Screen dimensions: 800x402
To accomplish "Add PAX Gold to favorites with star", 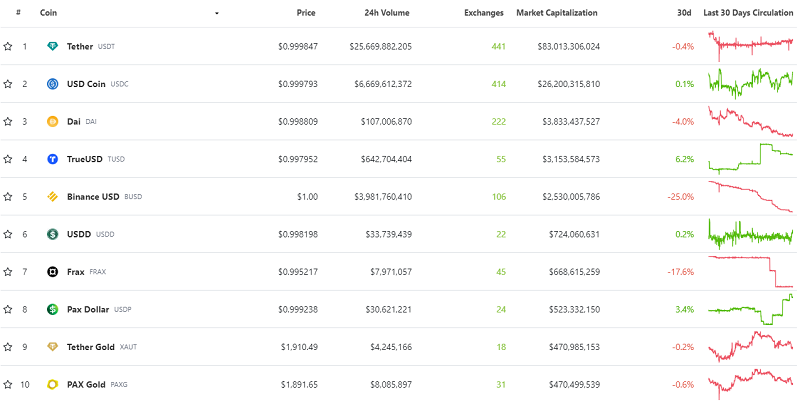I will coord(8,384).
